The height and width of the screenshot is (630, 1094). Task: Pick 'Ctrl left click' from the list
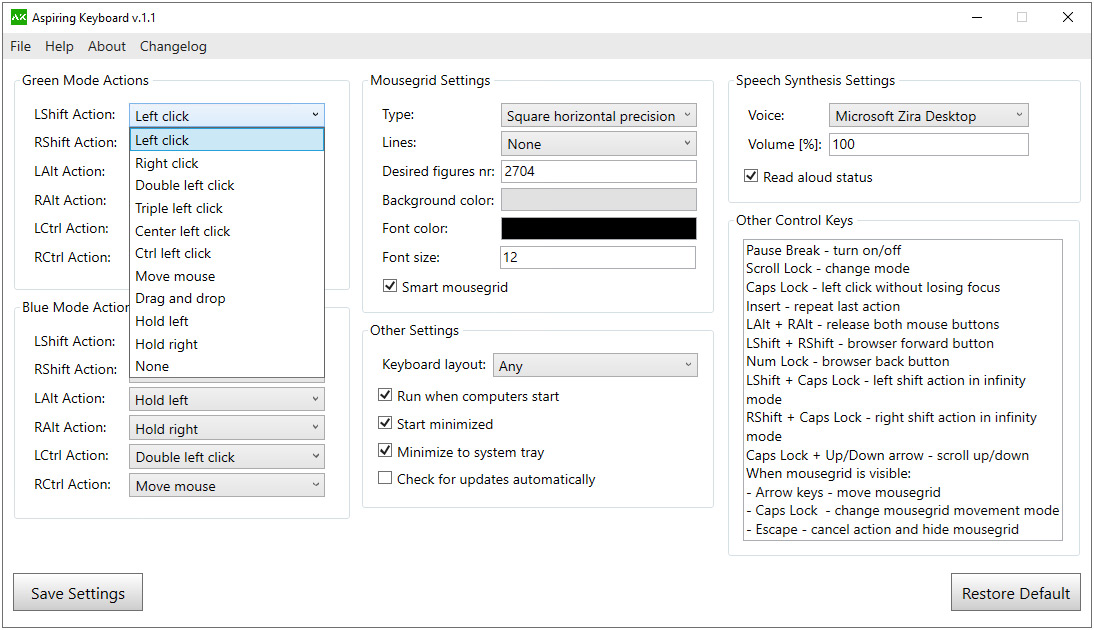coord(227,253)
